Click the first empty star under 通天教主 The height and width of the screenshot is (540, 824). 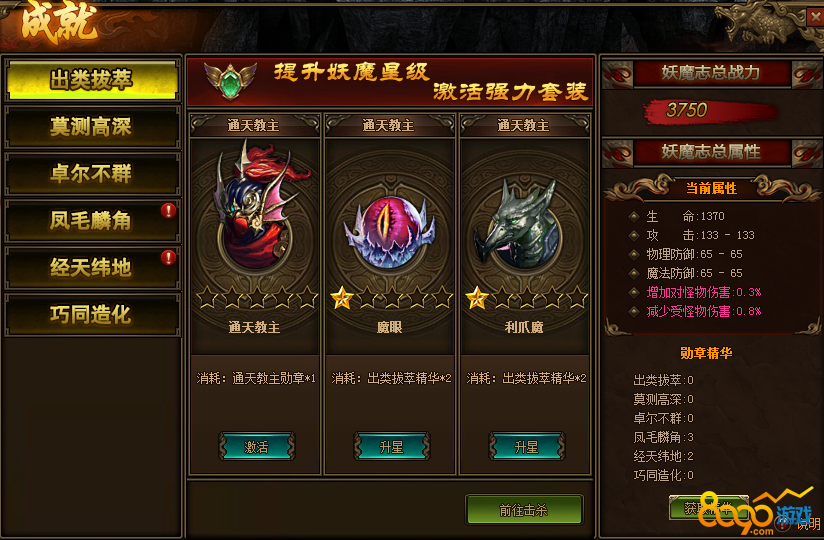208,297
